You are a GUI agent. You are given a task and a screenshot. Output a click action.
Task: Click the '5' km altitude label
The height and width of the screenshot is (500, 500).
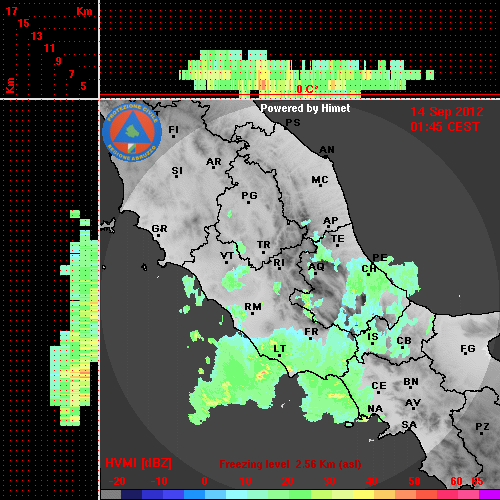(x=83, y=86)
